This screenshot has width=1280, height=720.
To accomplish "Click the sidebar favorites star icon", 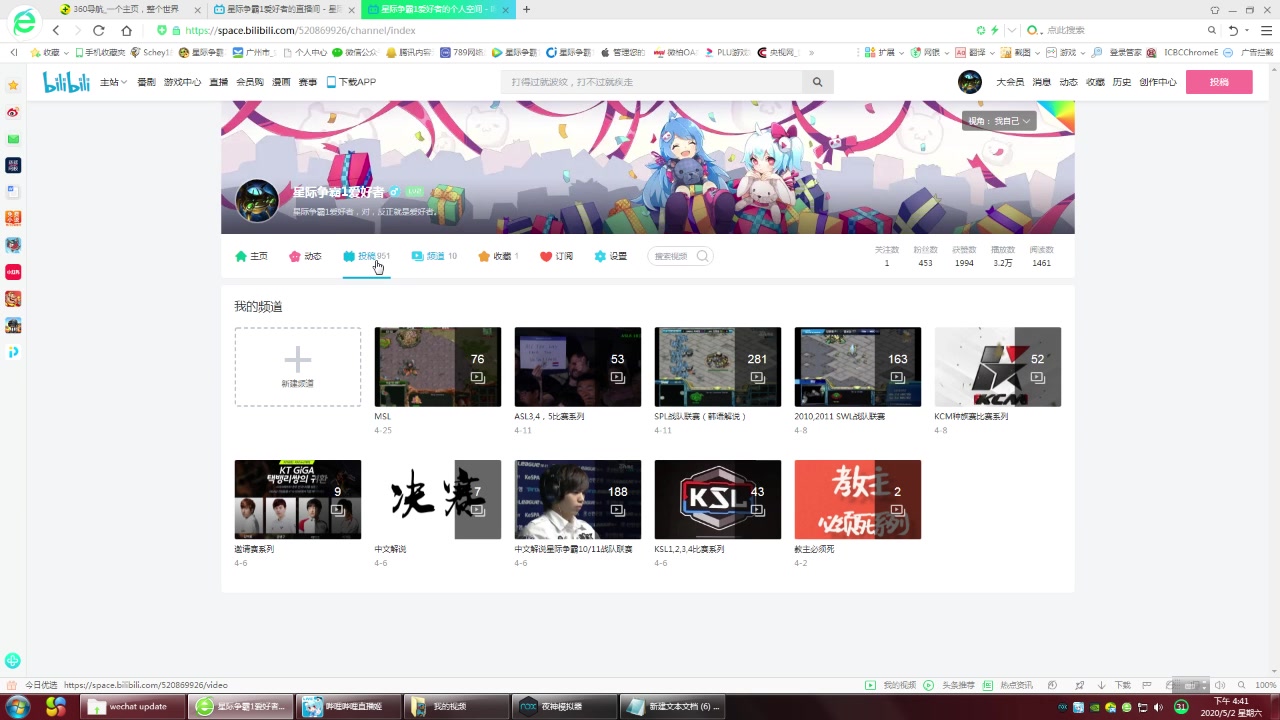I will pos(13,86).
